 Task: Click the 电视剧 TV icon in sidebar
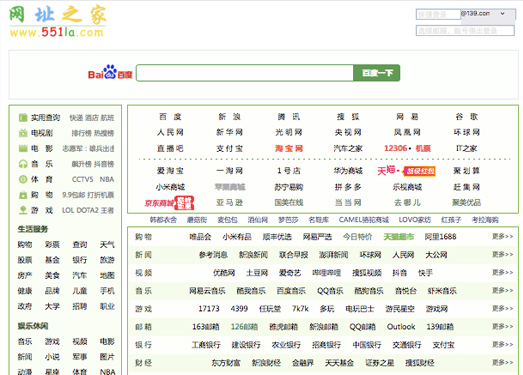click(23, 133)
